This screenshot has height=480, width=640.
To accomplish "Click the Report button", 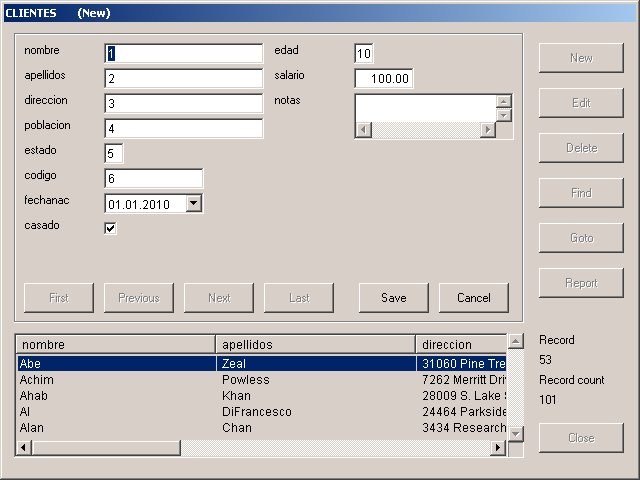I will pos(581,283).
